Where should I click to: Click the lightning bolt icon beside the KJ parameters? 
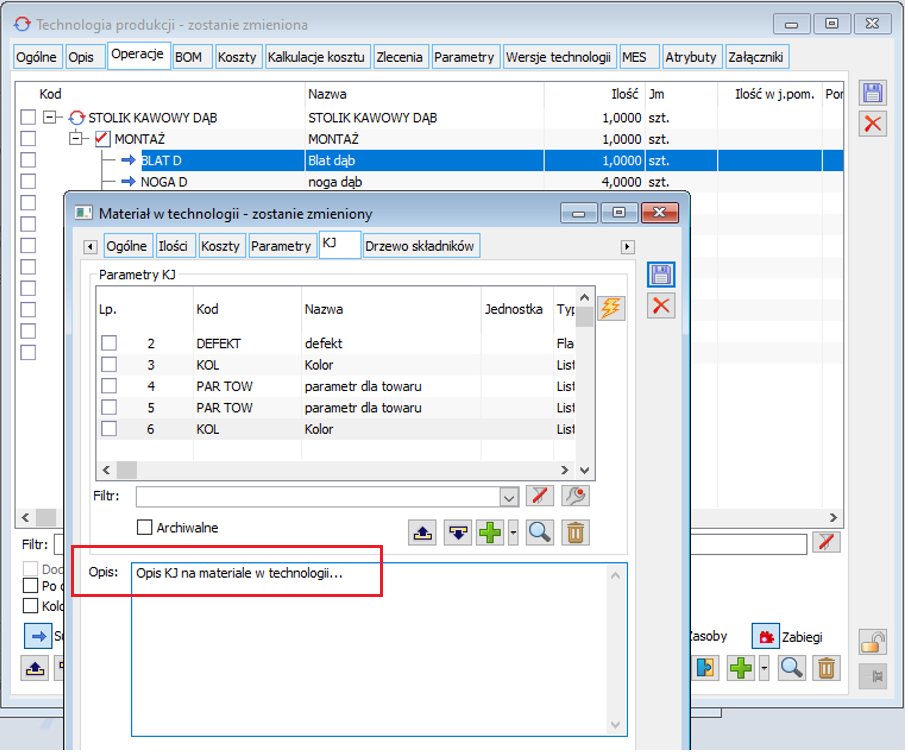[x=611, y=309]
